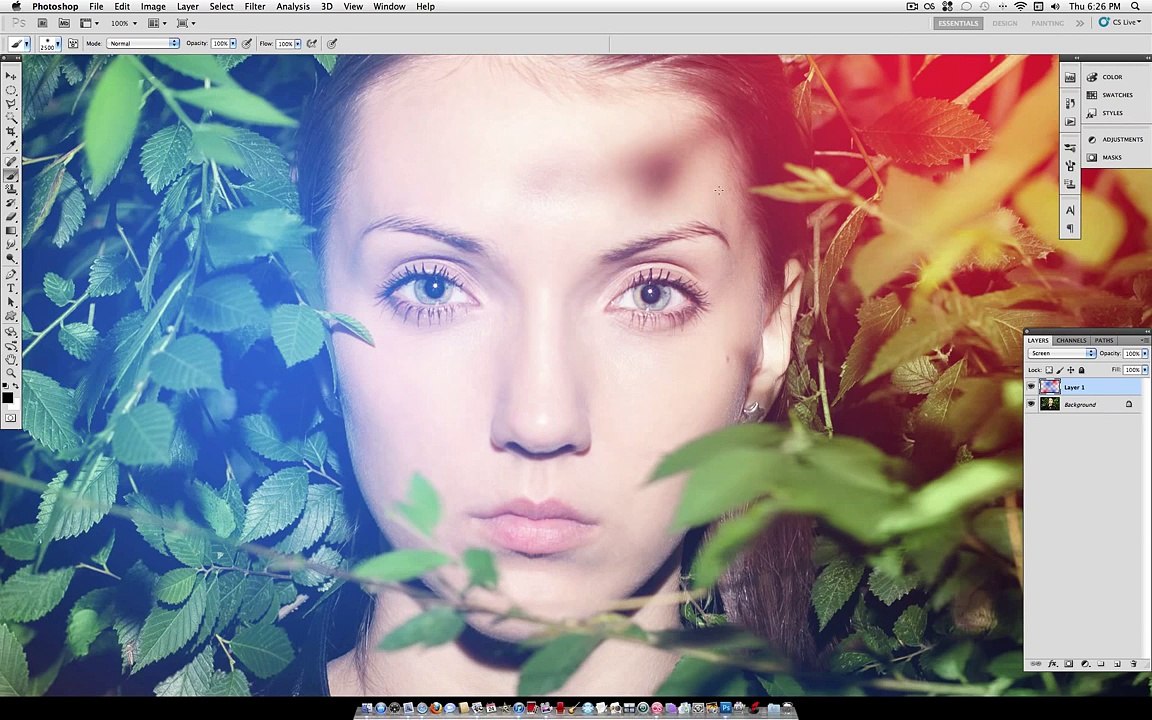Toggle Quick Mask mode
Screen dimensions: 1152x720
coord(11,419)
